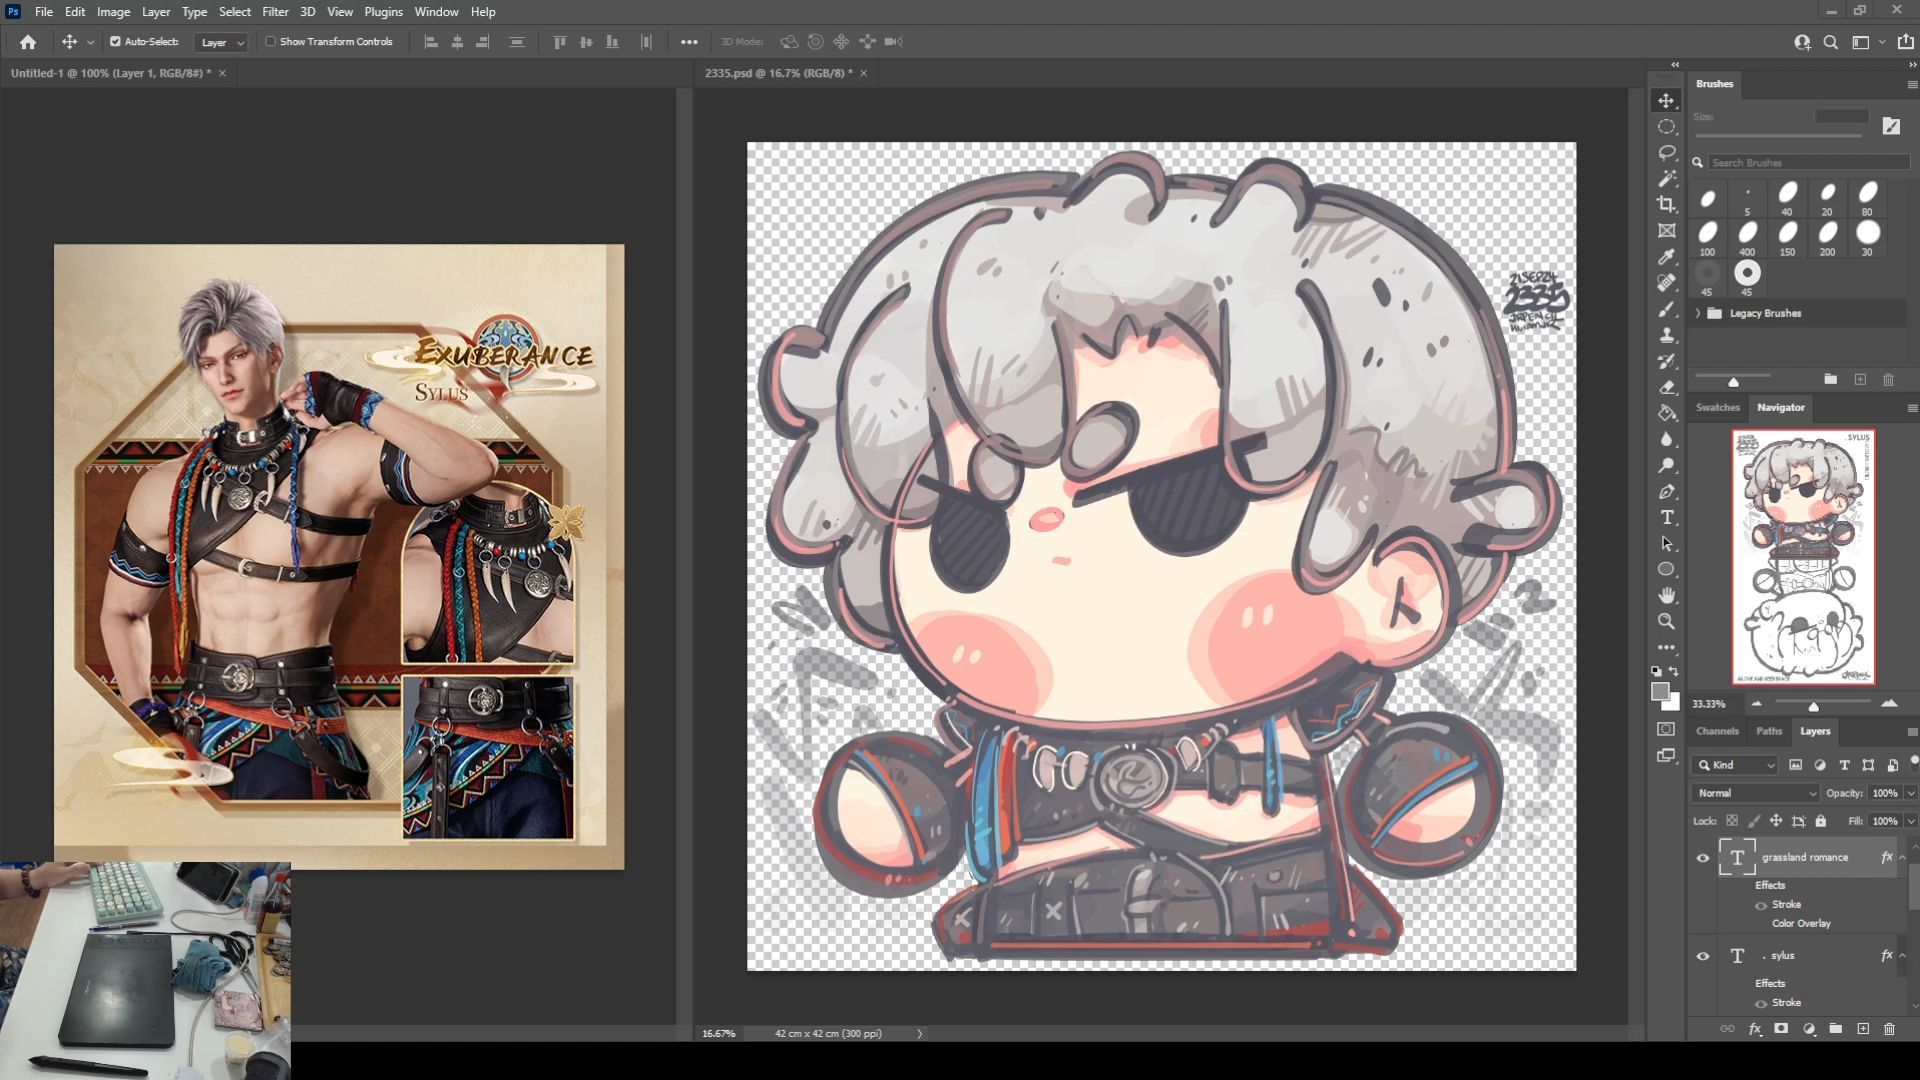This screenshot has width=1920, height=1080.
Task: Go to Photoshop Home screen
Action: coord(28,42)
